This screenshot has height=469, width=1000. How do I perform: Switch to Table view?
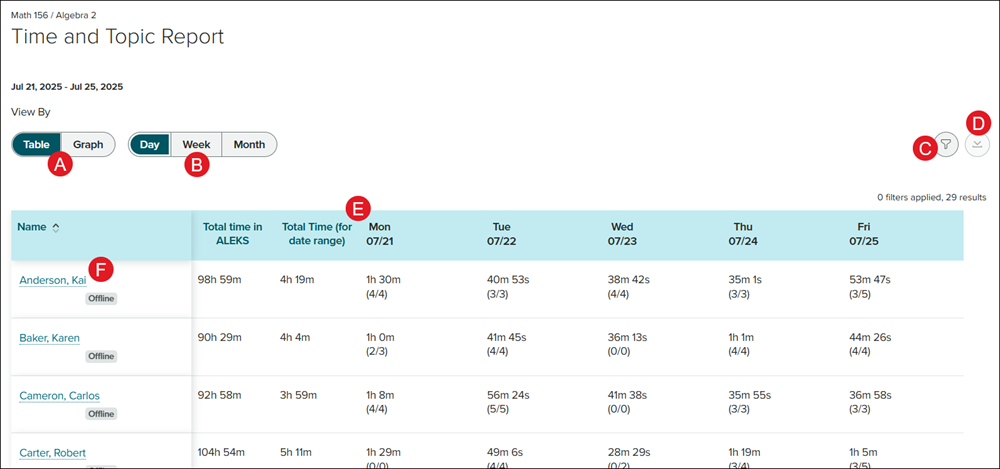pos(37,144)
